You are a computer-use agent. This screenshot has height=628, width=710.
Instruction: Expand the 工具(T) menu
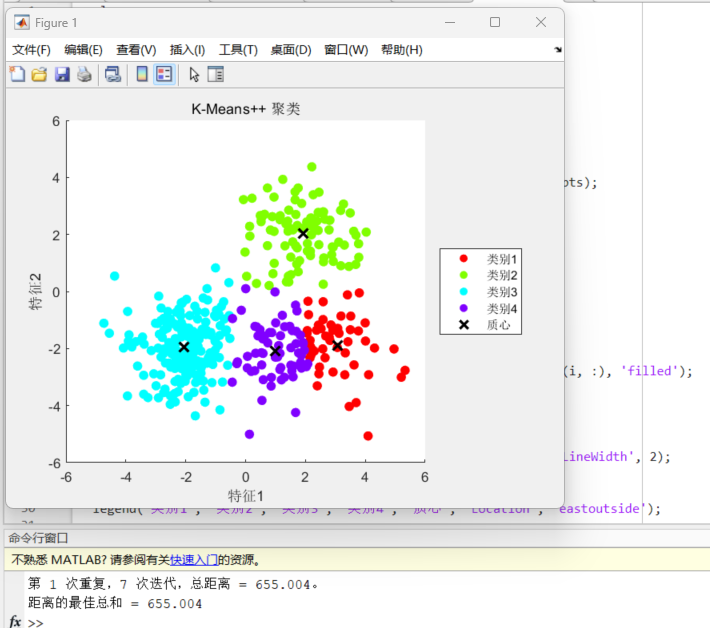[238, 50]
